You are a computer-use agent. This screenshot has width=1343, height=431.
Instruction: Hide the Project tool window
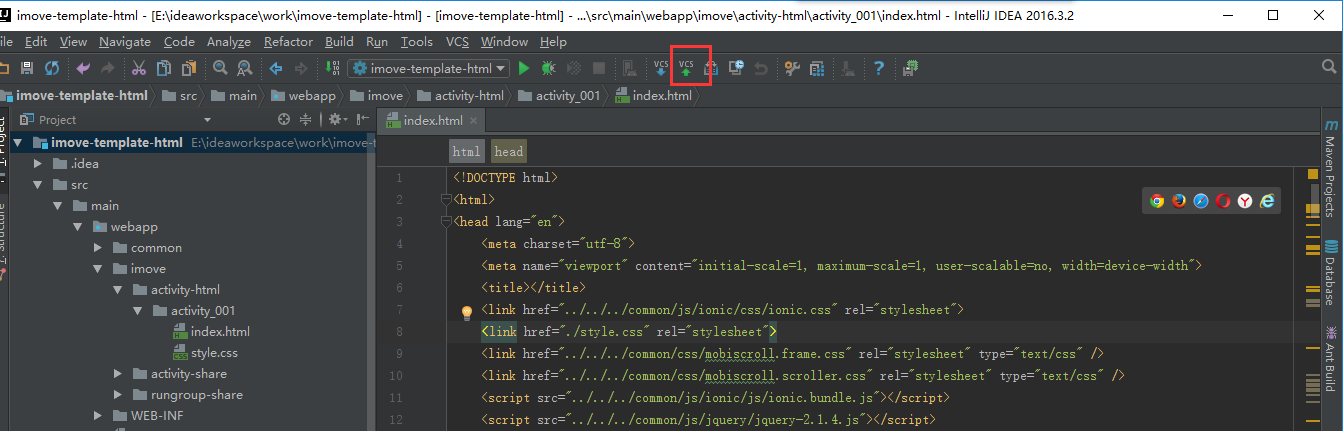[x=361, y=119]
